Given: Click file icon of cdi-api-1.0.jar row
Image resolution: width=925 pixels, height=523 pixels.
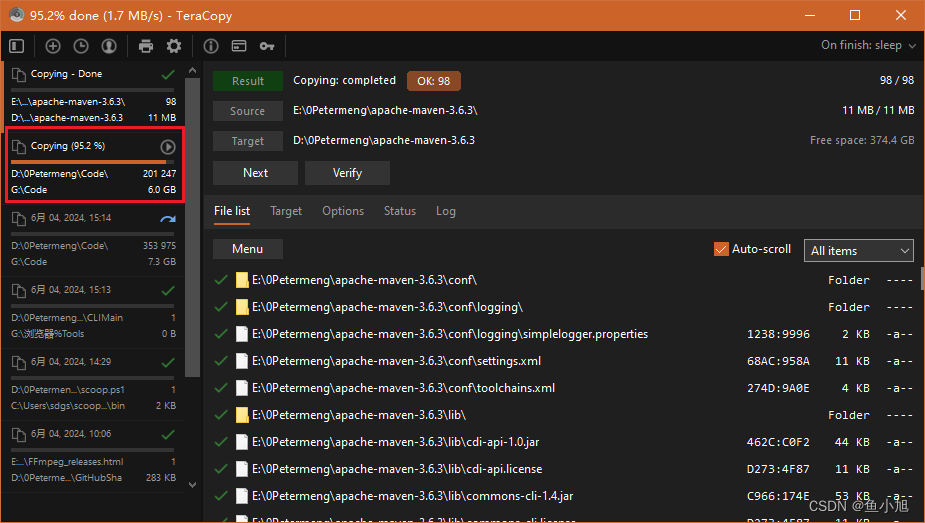Looking at the screenshot, I should (x=242, y=442).
